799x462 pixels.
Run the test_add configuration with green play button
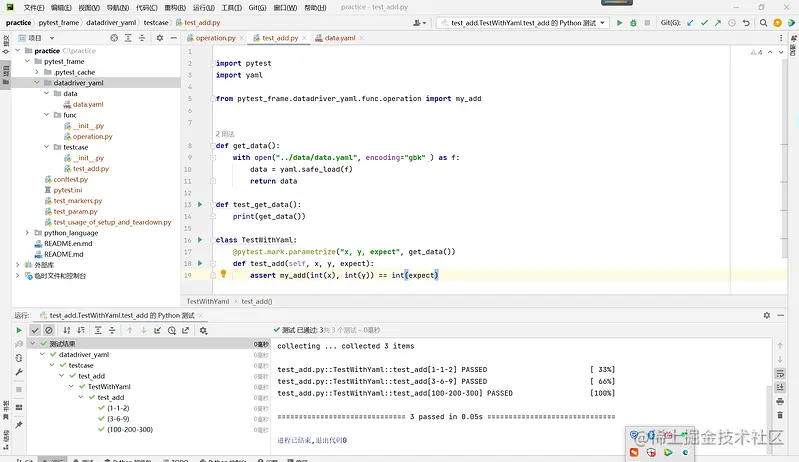[620, 23]
